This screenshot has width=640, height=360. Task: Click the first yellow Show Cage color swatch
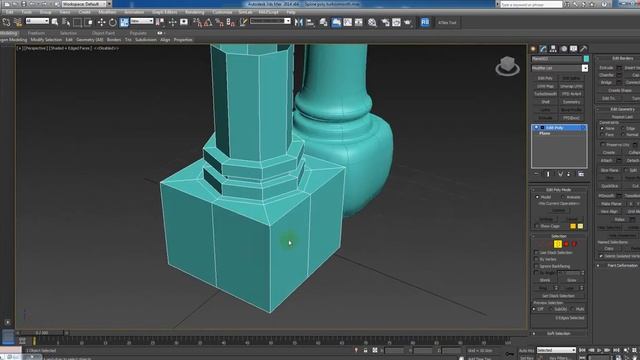coord(573,226)
